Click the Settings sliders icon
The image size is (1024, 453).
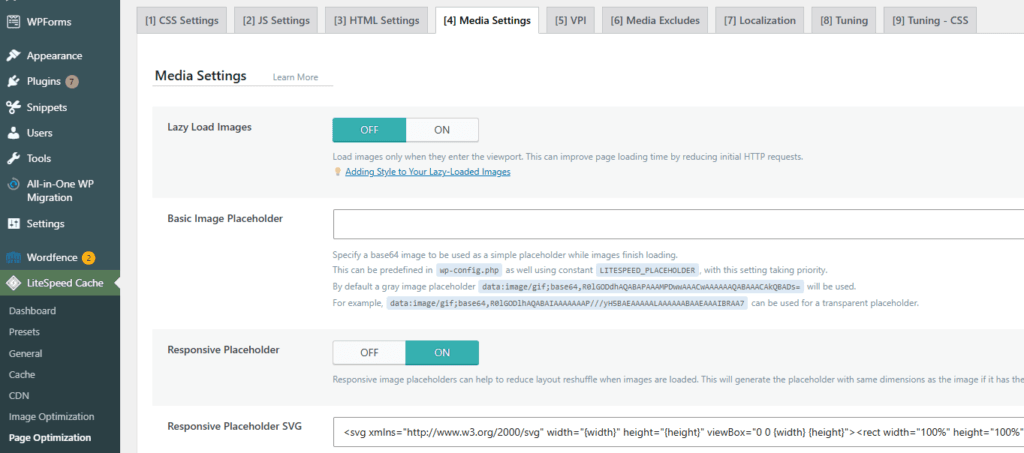pyautogui.click(x=13, y=224)
